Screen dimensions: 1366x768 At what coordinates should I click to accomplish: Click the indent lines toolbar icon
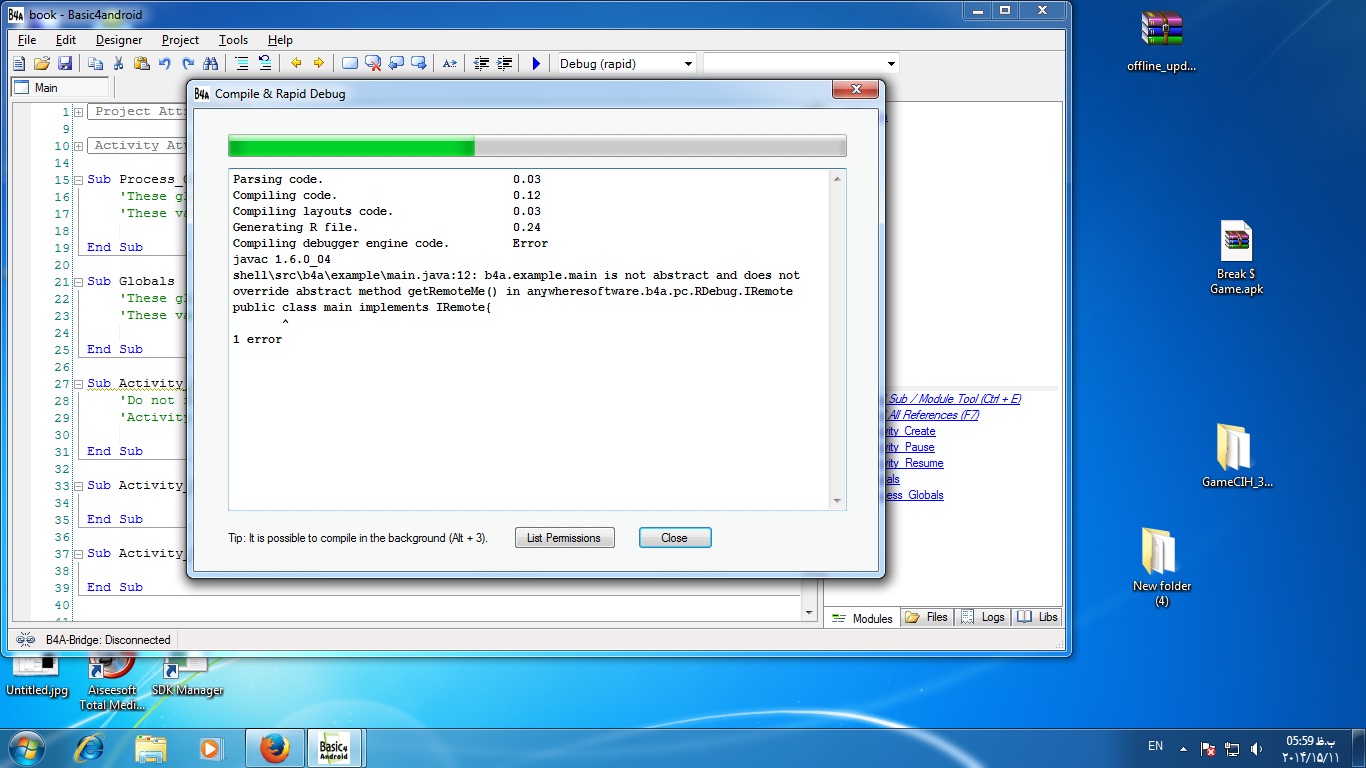(x=505, y=63)
